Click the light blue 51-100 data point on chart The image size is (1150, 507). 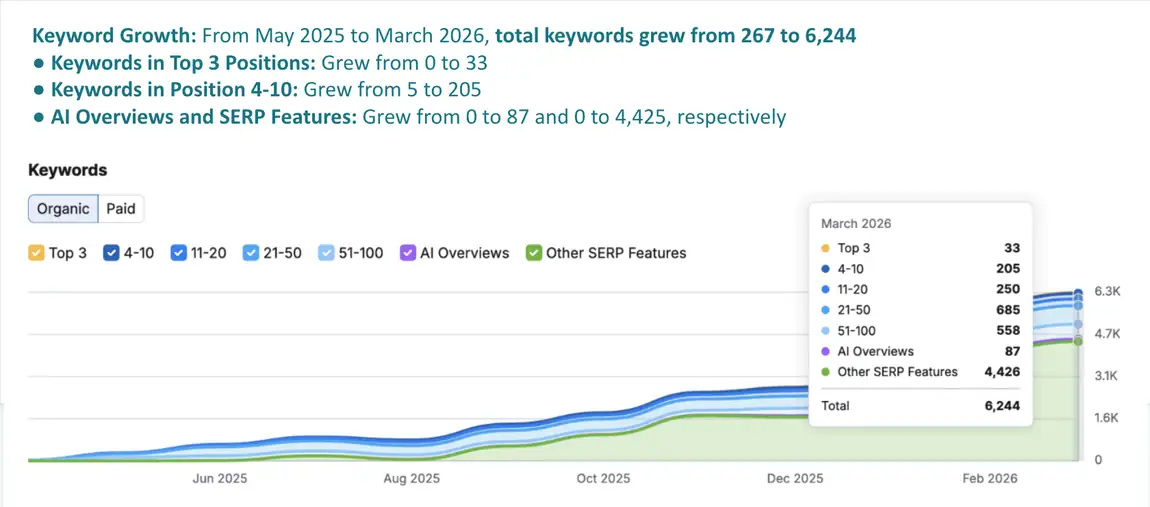pos(1077,324)
